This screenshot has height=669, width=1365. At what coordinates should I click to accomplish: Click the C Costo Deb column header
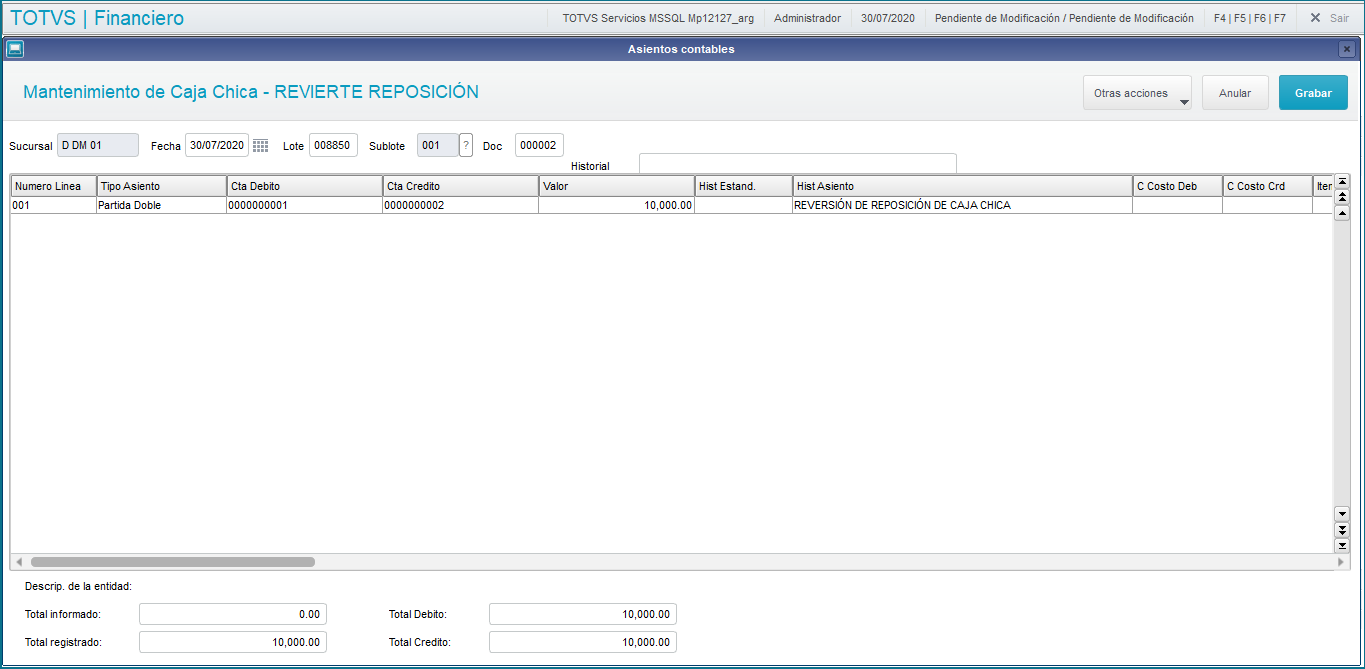(1177, 186)
